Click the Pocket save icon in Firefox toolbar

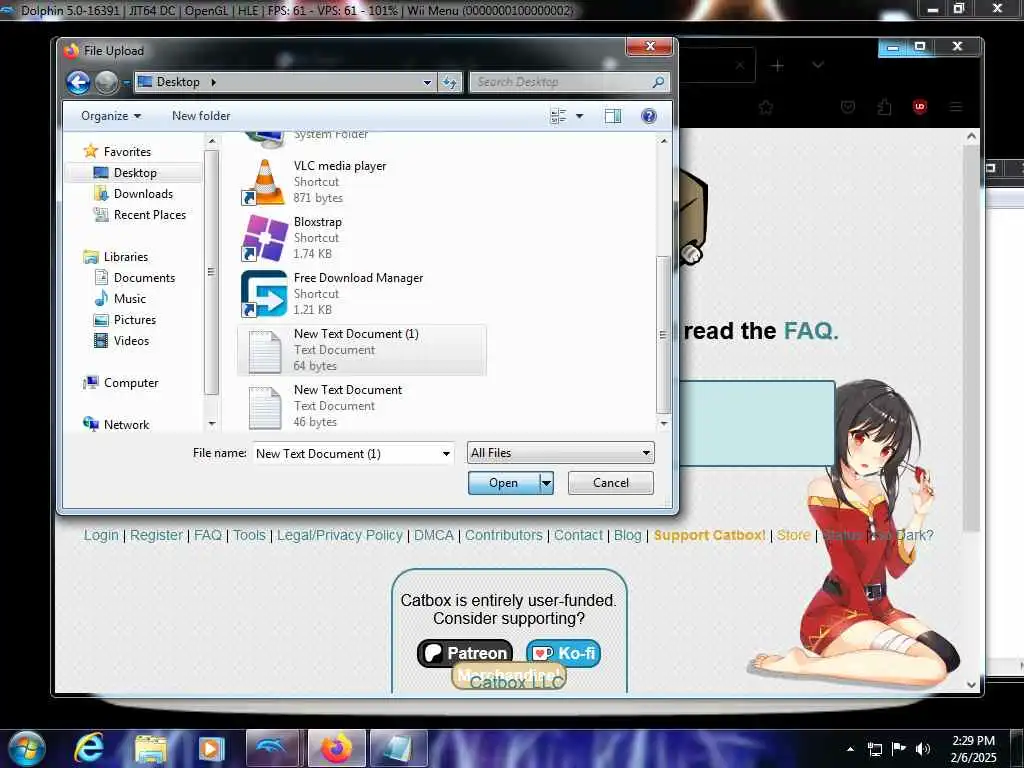pos(848,106)
